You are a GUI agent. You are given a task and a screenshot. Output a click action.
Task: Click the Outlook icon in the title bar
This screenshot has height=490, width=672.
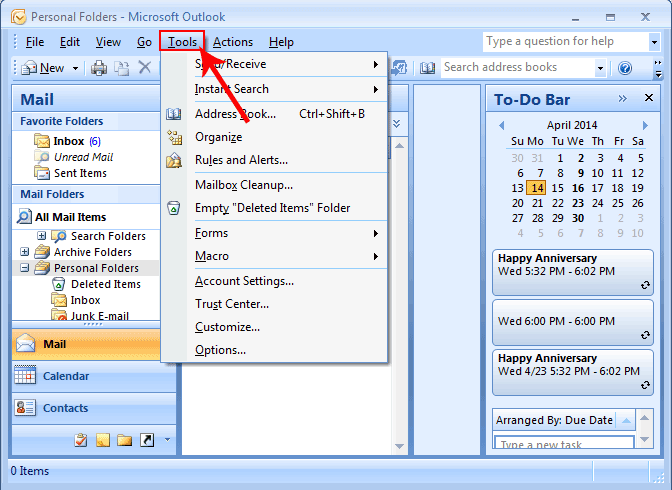18,17
